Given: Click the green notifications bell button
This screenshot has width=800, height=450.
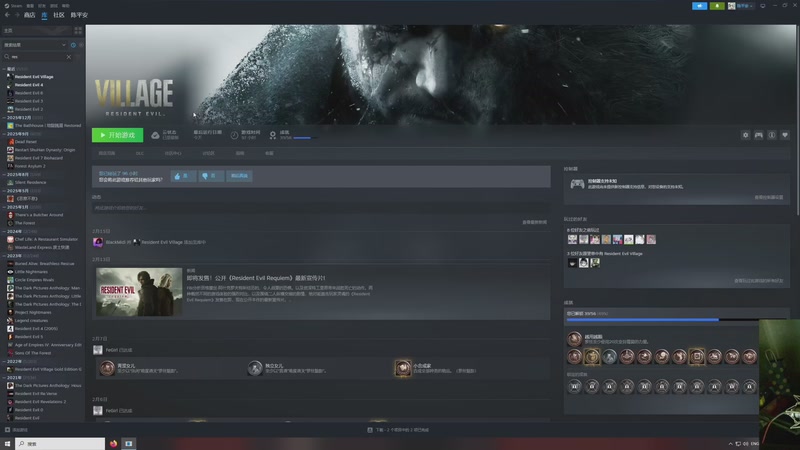Looking at the screenshot, I should 717,6.
